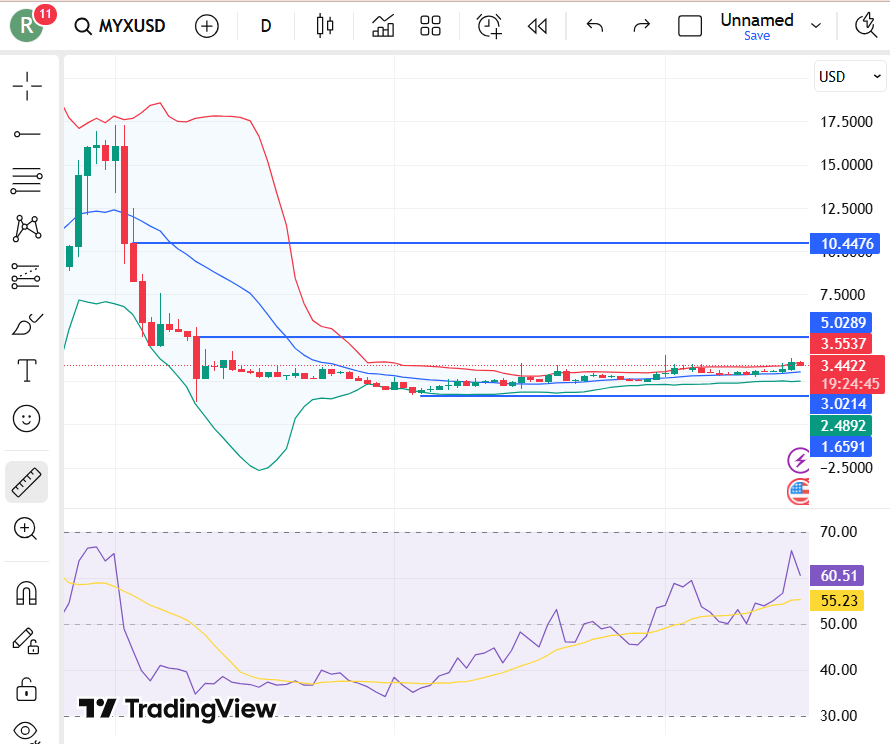Screen dimensions: 890x744
Task: Open the USD currency dropdown
Action: (x=850, y=76)
